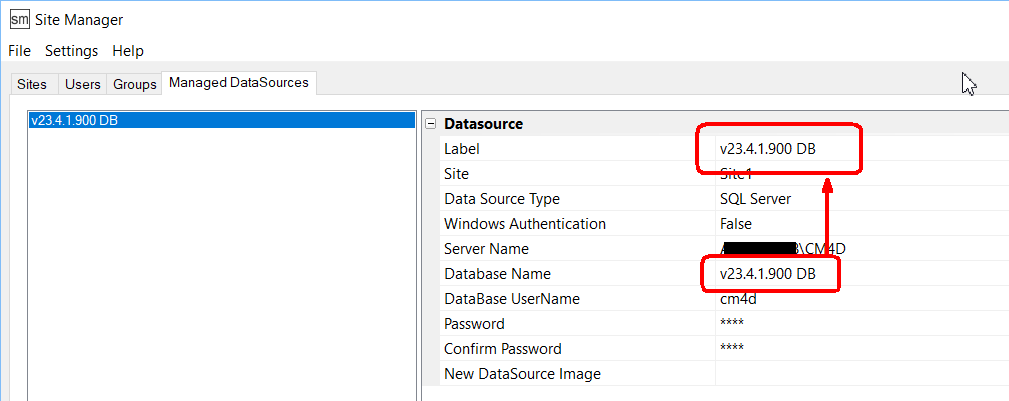
Task: Open the File menu
Action: 19,50
